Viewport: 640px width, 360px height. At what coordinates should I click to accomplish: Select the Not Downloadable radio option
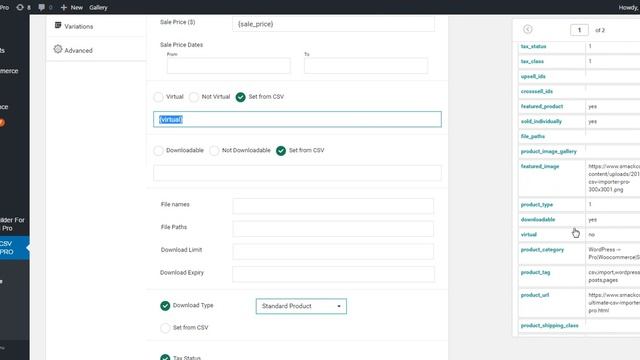214,151
